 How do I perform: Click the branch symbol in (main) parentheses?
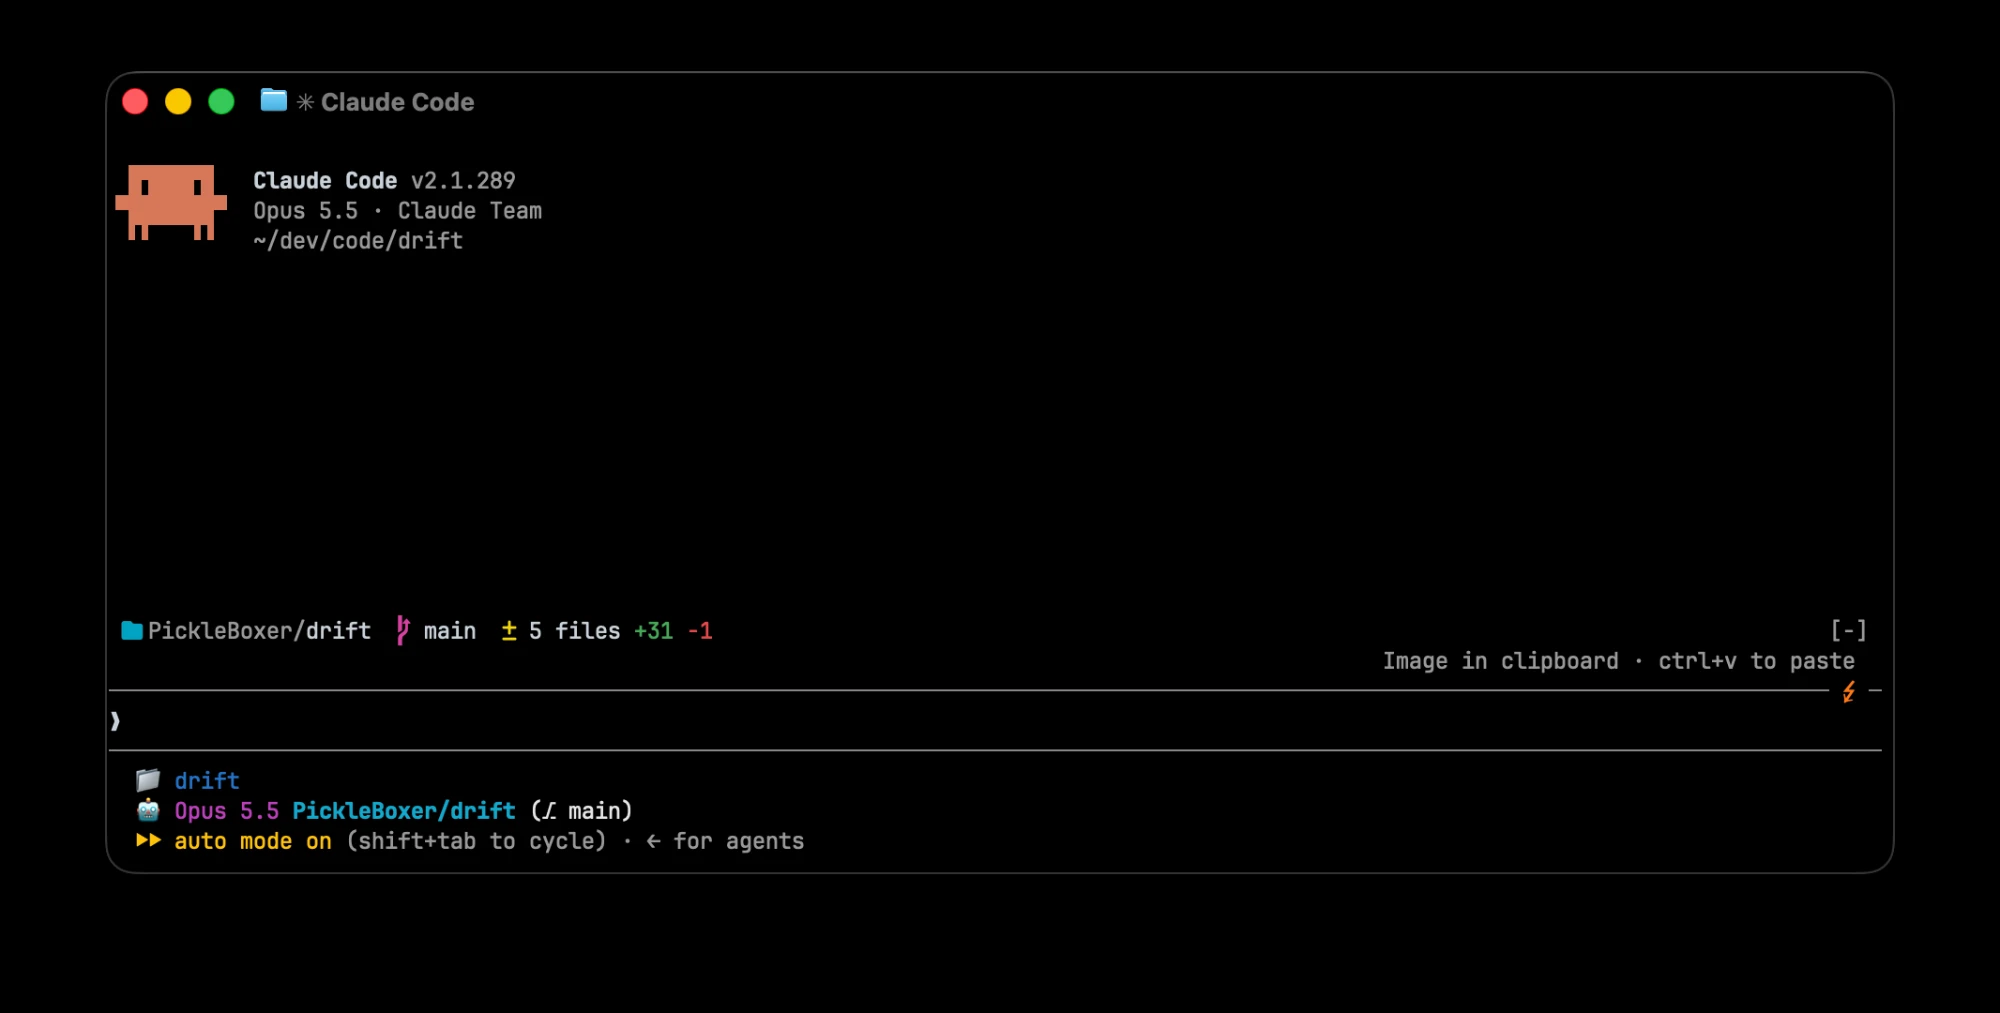549,811
